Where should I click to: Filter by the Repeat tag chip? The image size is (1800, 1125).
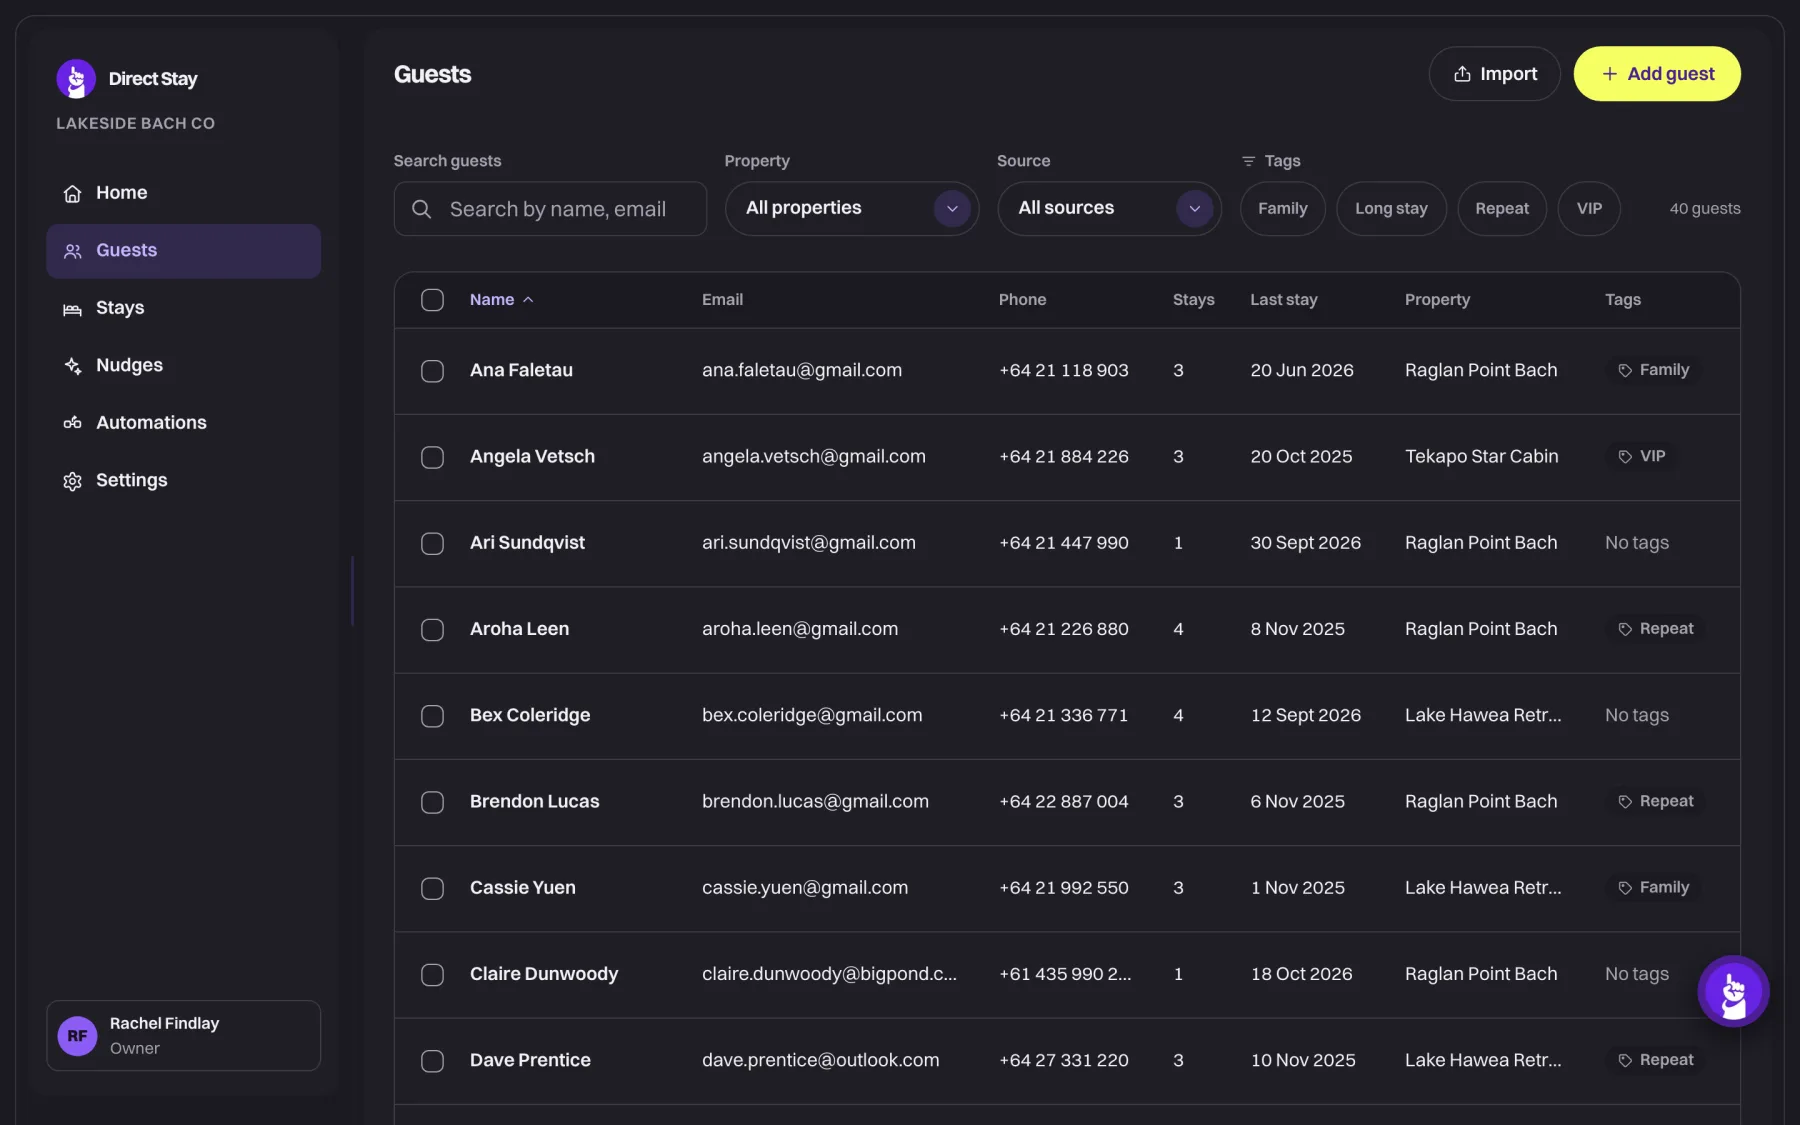1502,208
